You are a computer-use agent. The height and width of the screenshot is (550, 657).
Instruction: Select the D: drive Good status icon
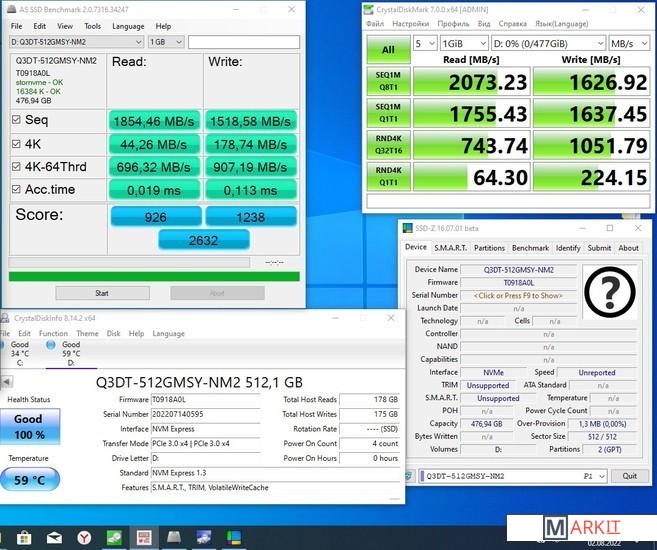[57, 344]
